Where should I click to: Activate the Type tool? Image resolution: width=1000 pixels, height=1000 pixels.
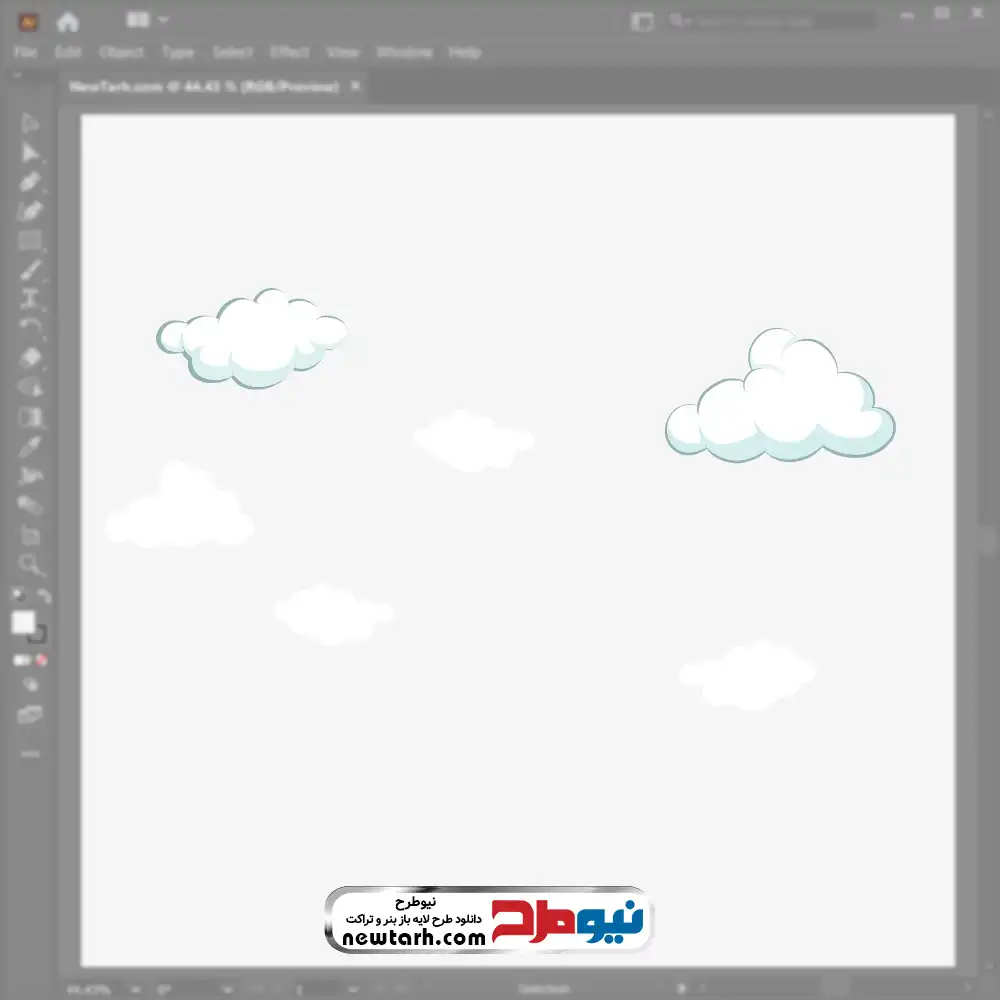click(x=30, y=298)
